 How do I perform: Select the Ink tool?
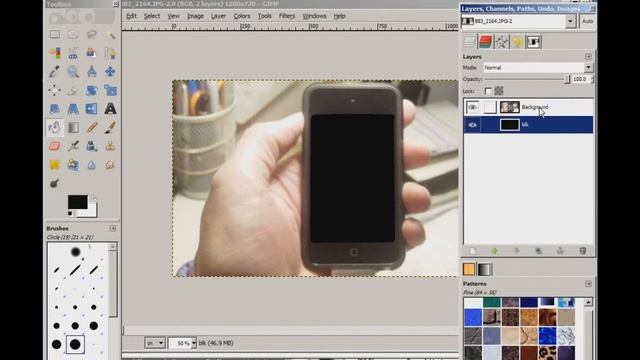tap(91, 146)
